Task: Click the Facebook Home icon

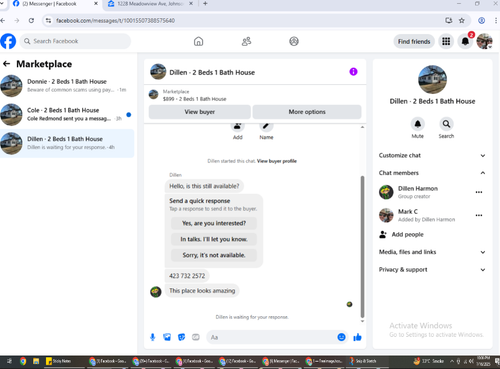Action: (x=198, y=41)
